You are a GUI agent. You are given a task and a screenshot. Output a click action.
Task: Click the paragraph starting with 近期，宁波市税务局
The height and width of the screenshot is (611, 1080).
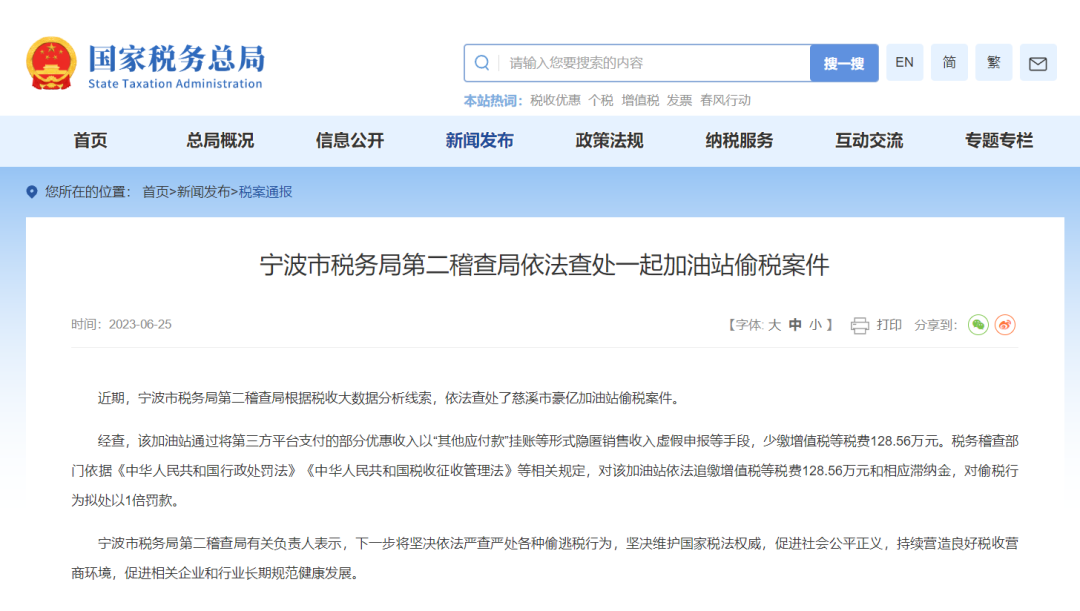point(391,398)
